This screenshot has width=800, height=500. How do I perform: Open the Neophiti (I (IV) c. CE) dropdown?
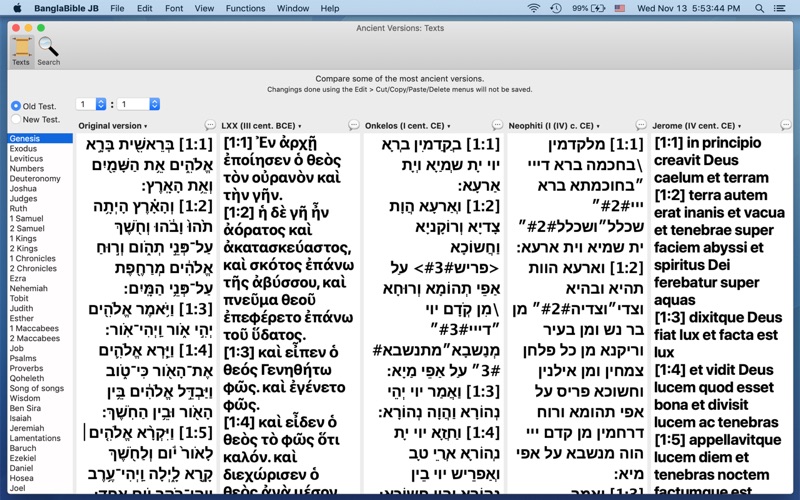554,126
